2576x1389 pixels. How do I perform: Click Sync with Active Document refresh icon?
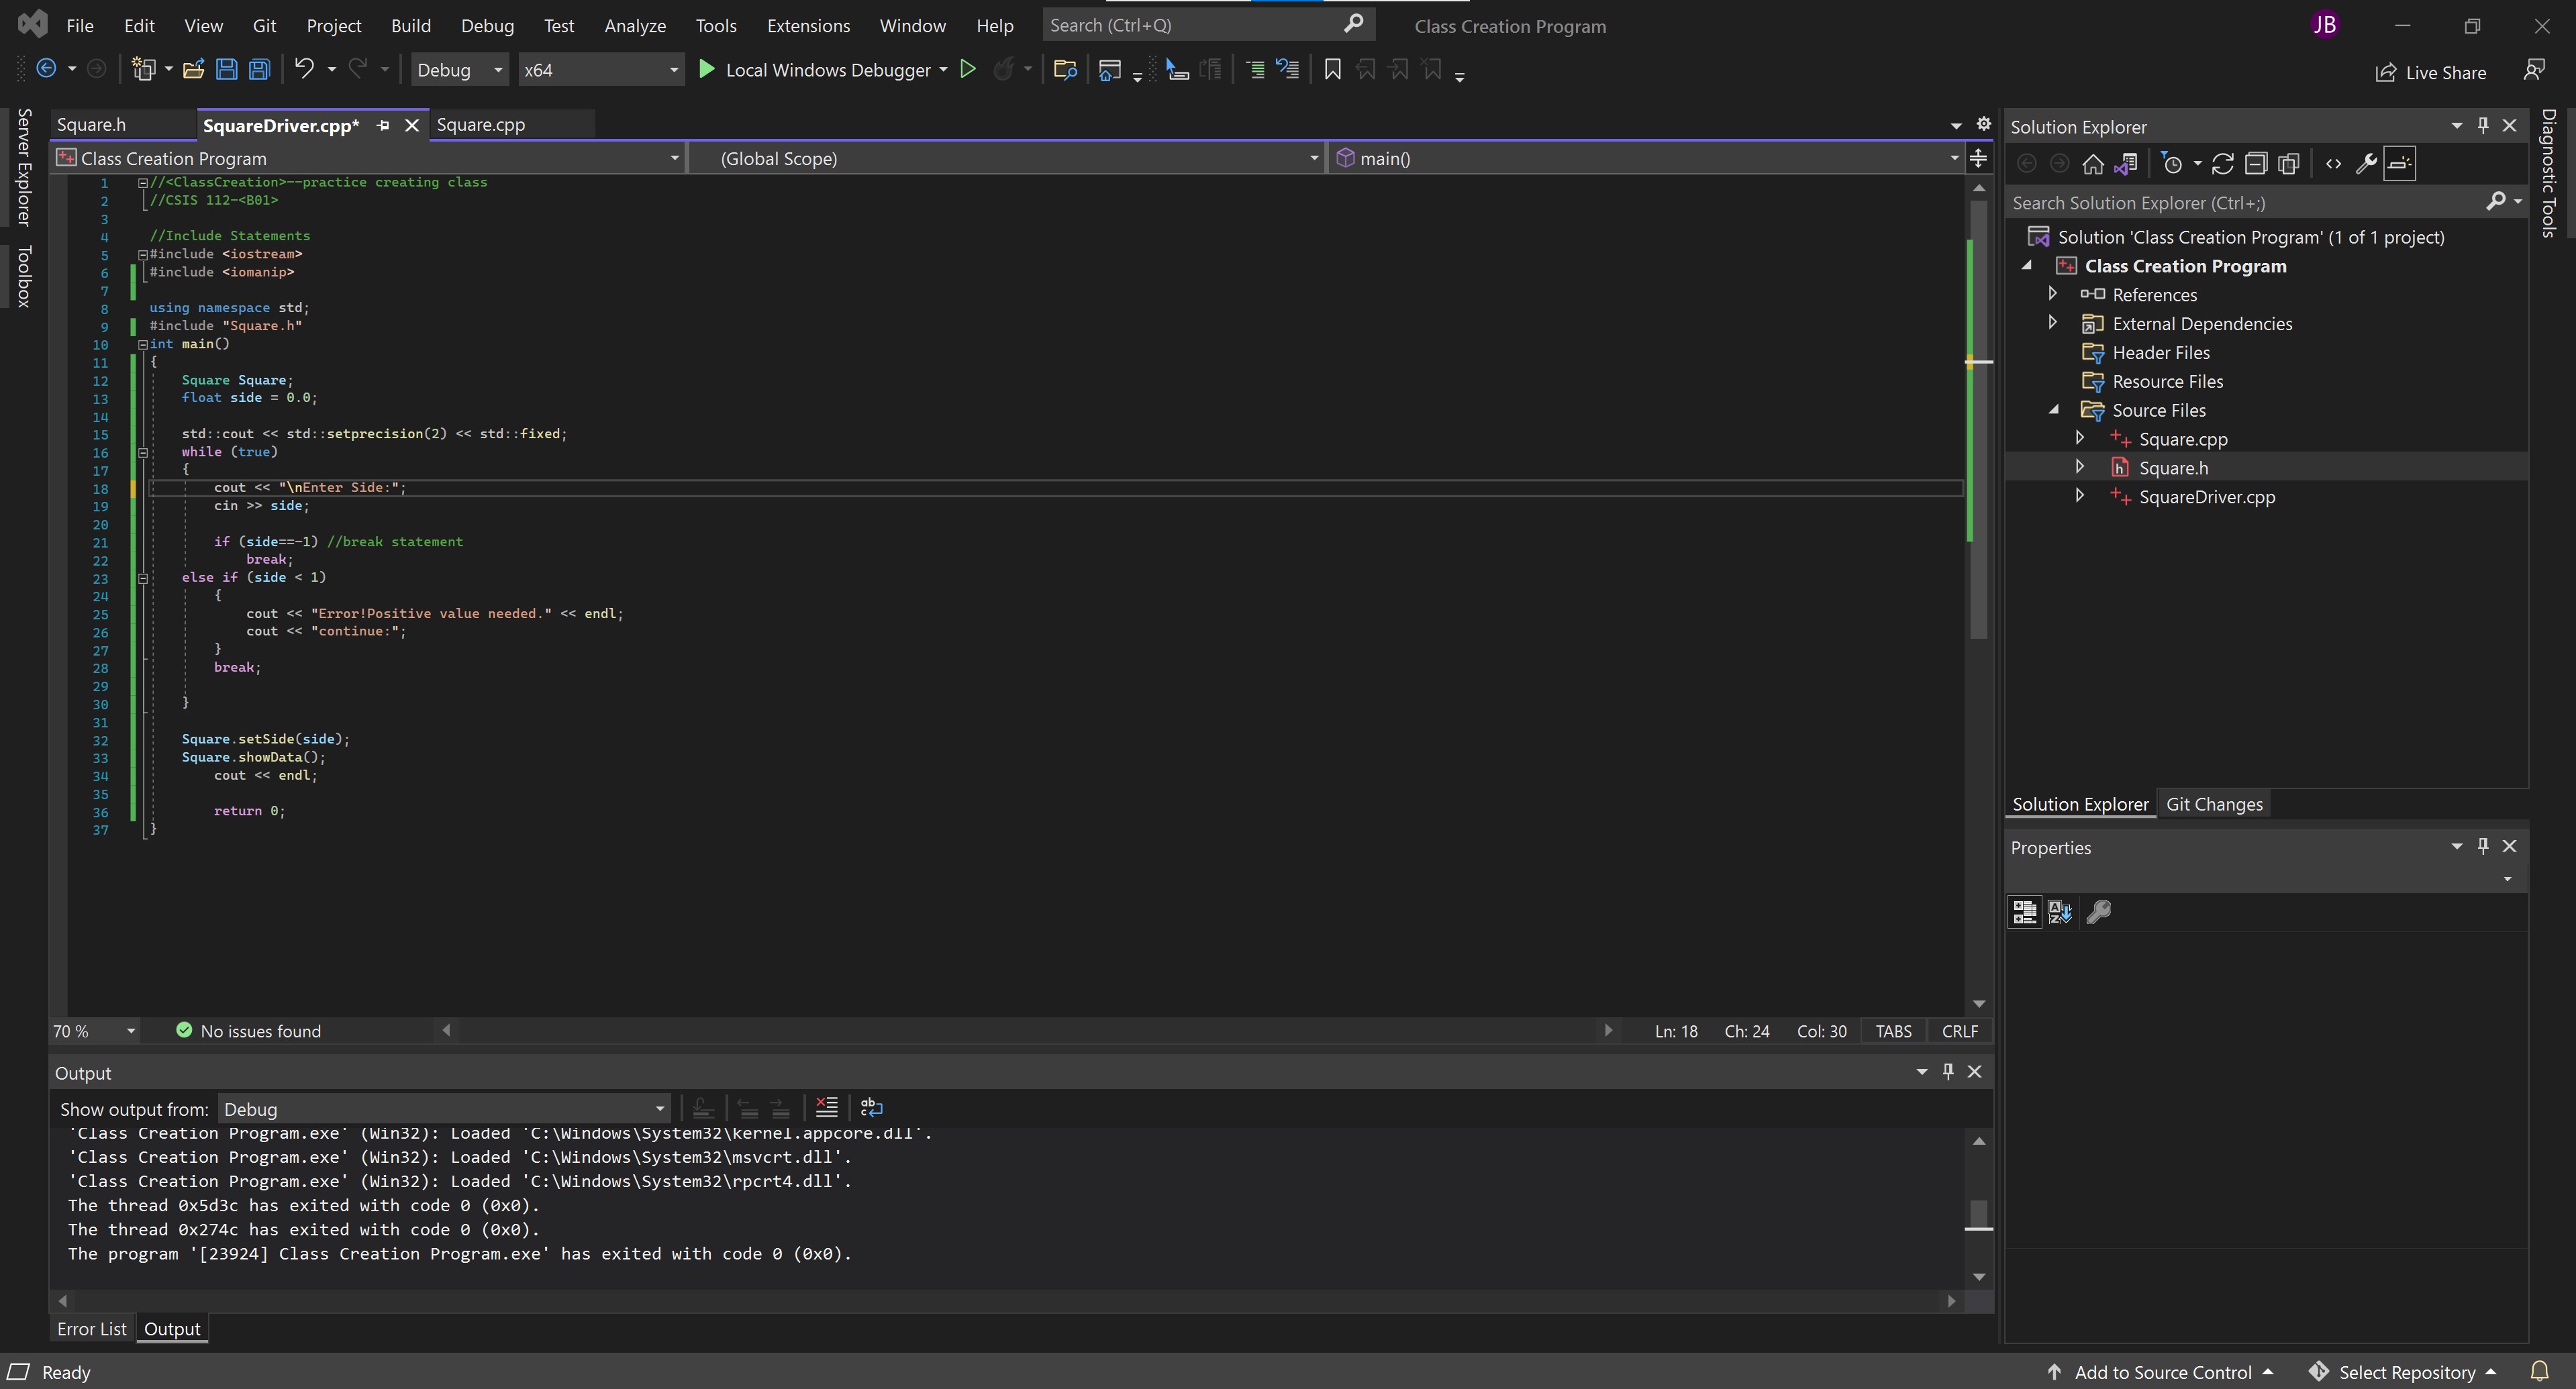click(x=2222, y=164)
